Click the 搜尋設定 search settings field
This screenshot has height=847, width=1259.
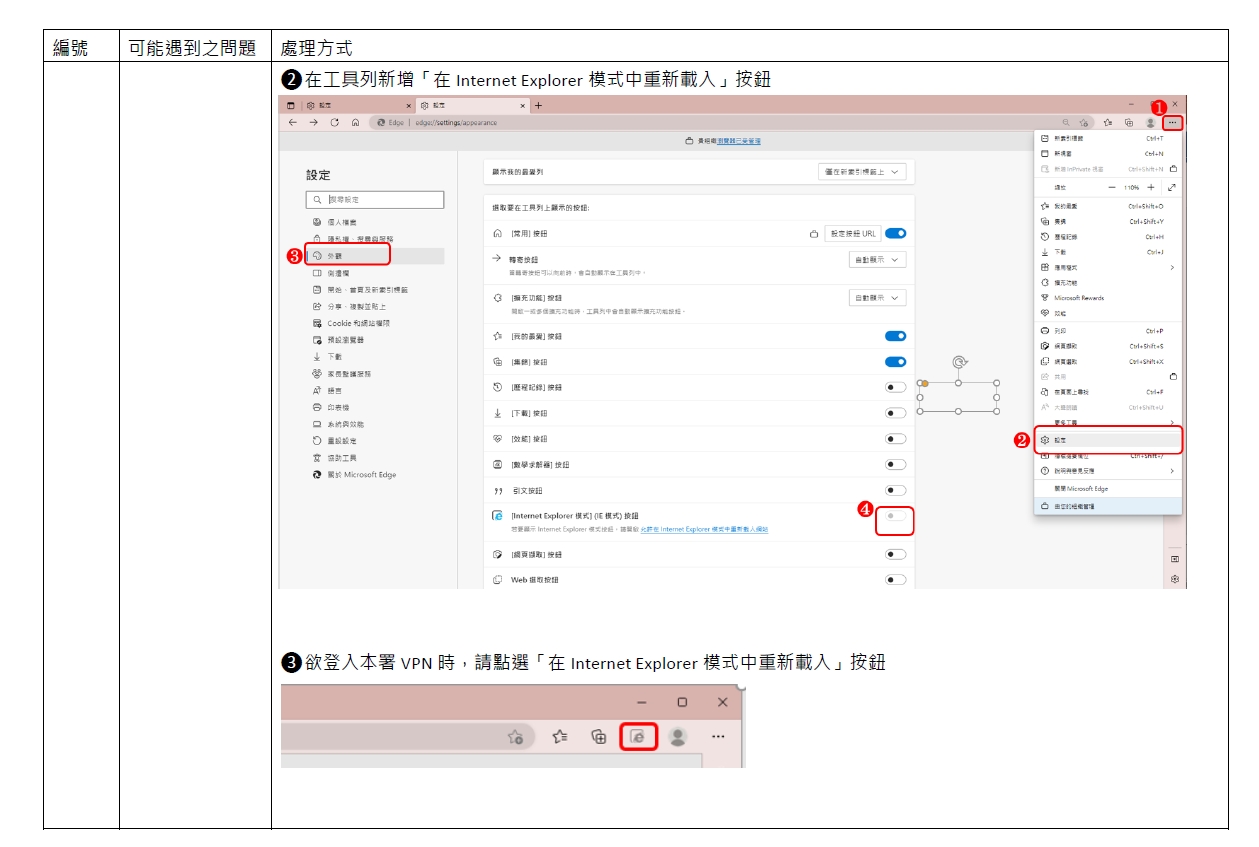(375, 200)
